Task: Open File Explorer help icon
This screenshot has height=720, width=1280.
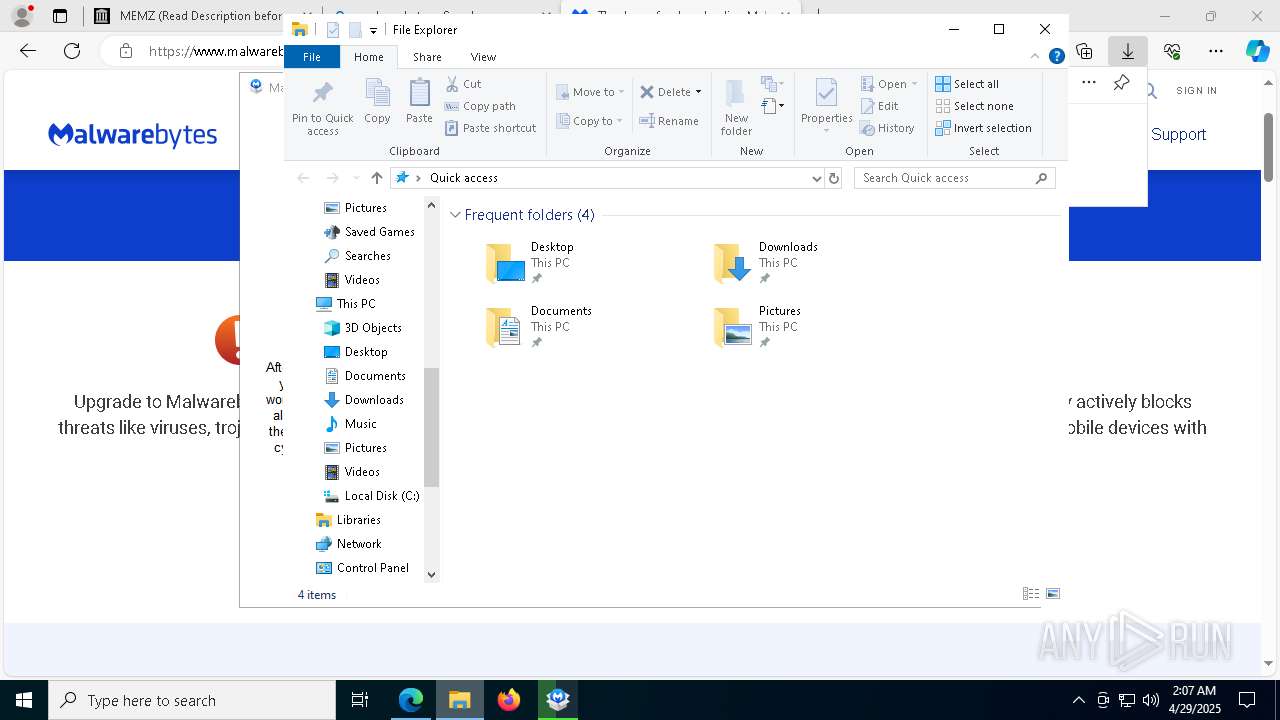Action: click(1056, 57)
